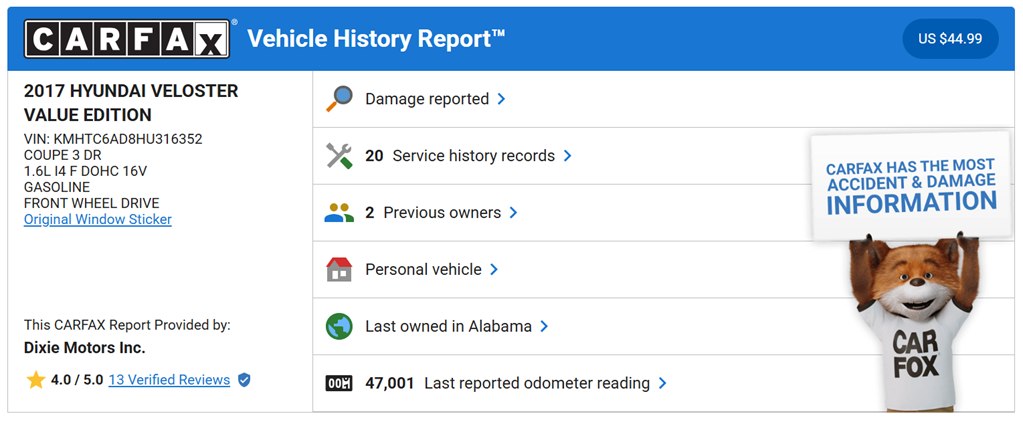The height and width of the screenshot is (424, 1023).
Task: Click the two-person previous owners icon
Action: coord(339,213)
